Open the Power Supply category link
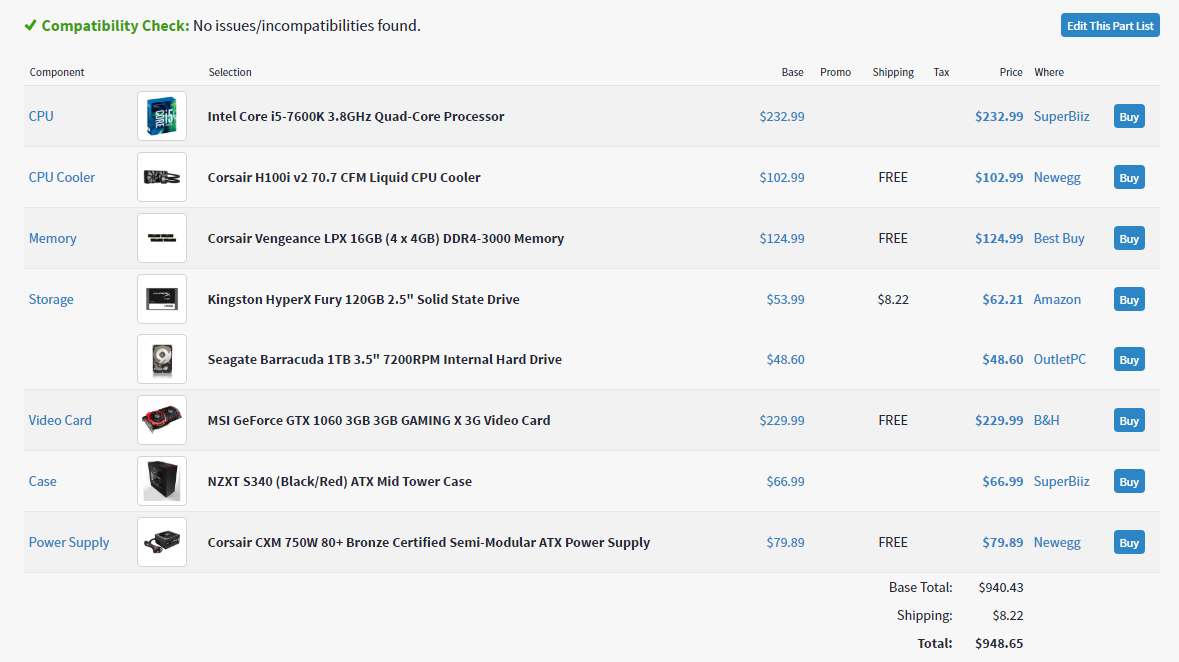1179x662 pixels. click(x=69, y=543)
